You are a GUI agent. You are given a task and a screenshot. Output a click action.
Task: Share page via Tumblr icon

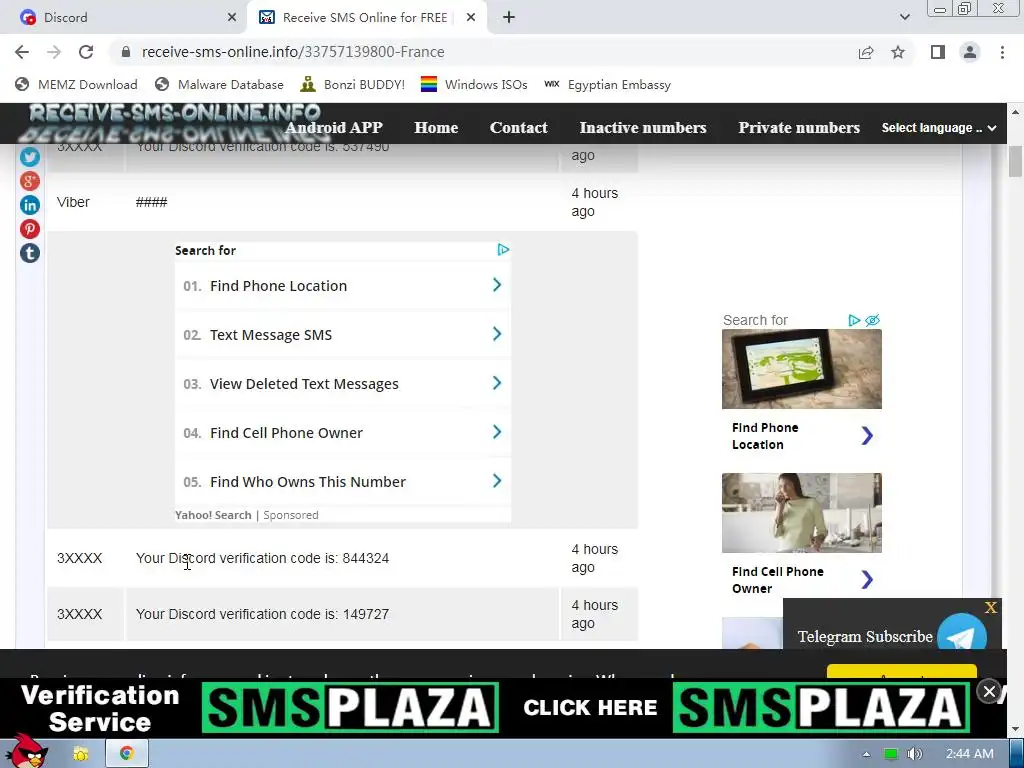(x=29, y=253)
